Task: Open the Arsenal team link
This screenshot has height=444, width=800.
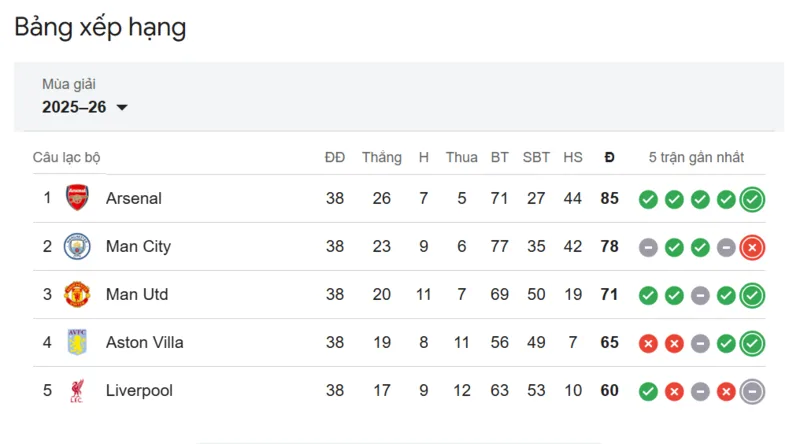Action: [134, 198]
